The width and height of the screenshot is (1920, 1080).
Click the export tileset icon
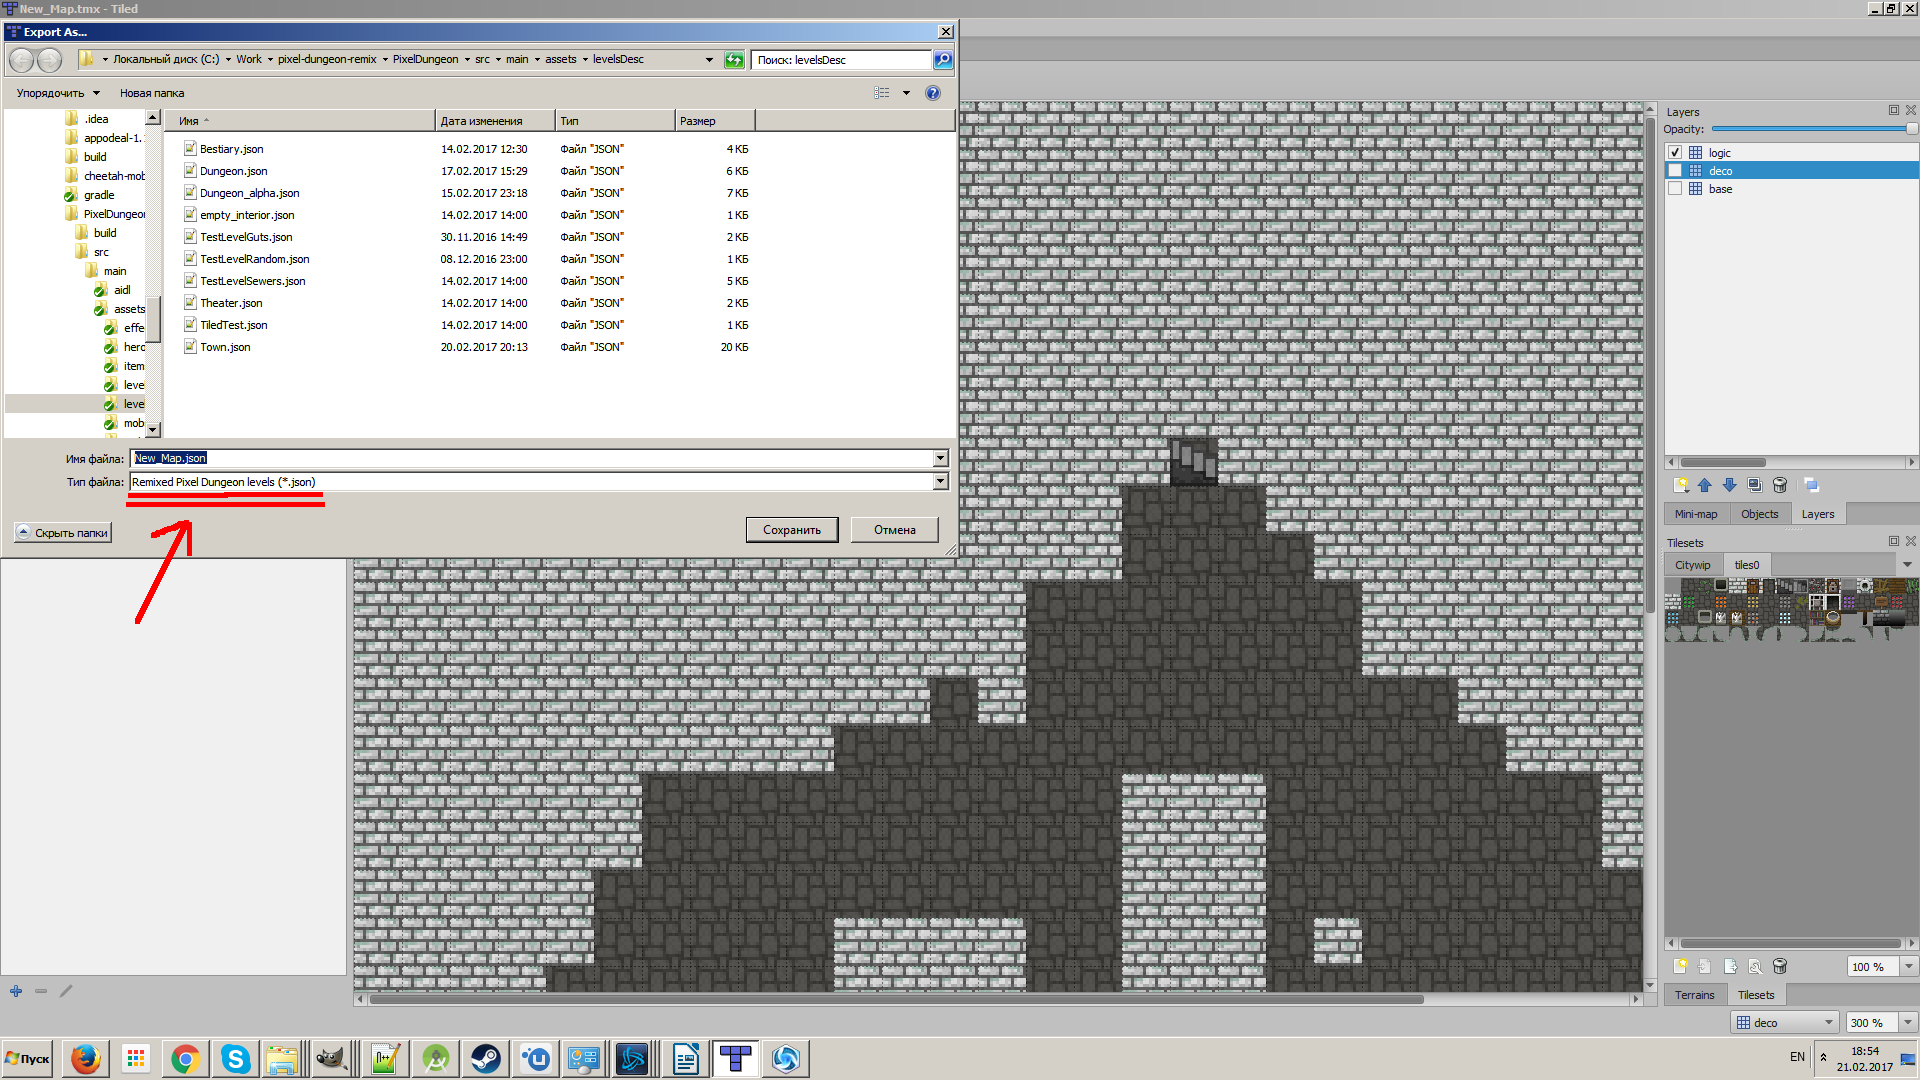tap(1730, 966)
